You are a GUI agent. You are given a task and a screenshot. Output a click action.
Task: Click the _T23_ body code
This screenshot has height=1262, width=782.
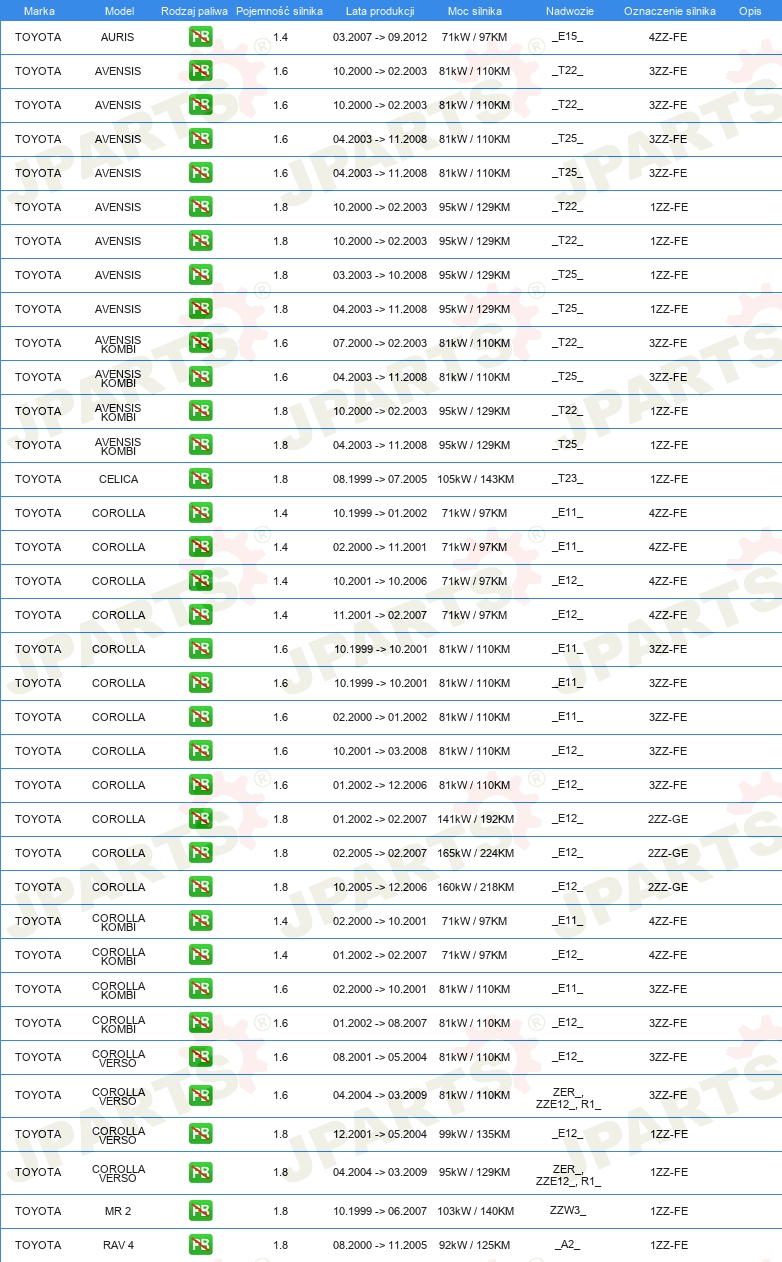pos(568,479)
